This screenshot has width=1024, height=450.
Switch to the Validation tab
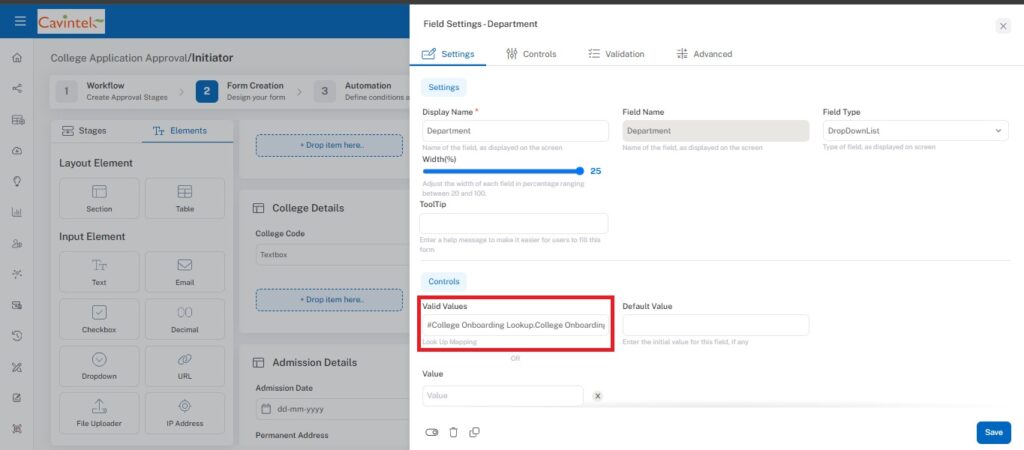(616, 54)
